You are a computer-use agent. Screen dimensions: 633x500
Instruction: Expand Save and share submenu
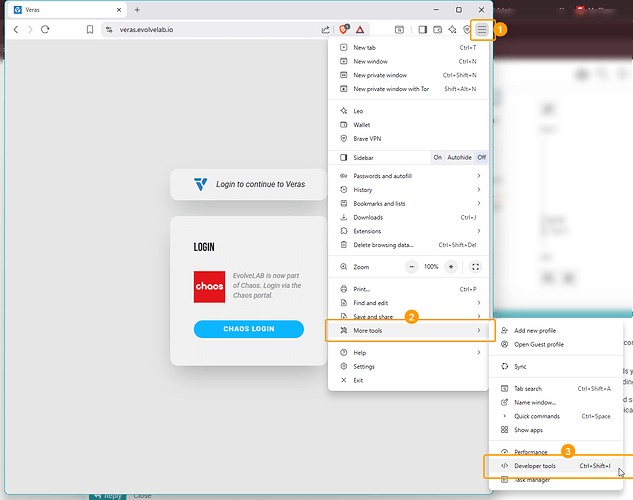(409, 316)
